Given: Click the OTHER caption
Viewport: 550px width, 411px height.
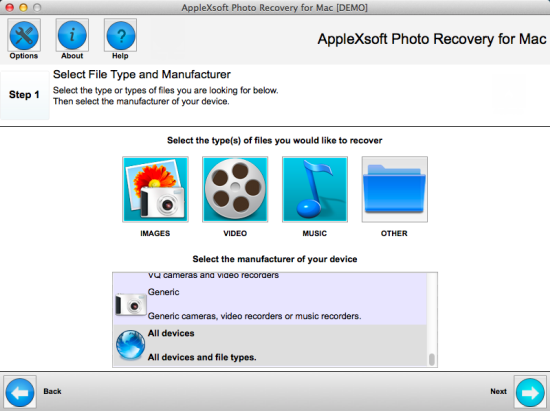Looking at the screenshot, I should pyautogui.click(x=394, y=234).
